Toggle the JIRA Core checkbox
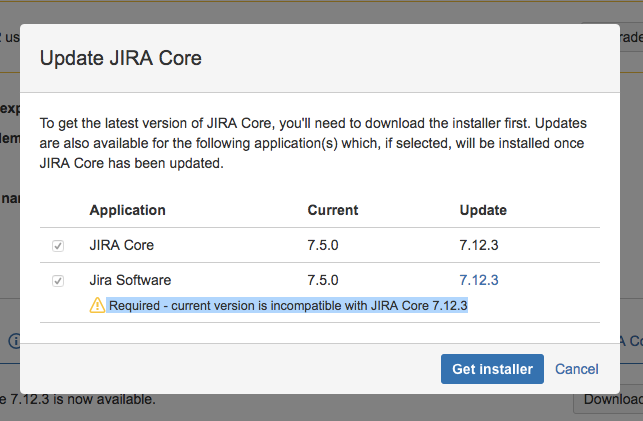Screen dimensions: 643x421 click(x=58, y=246)
